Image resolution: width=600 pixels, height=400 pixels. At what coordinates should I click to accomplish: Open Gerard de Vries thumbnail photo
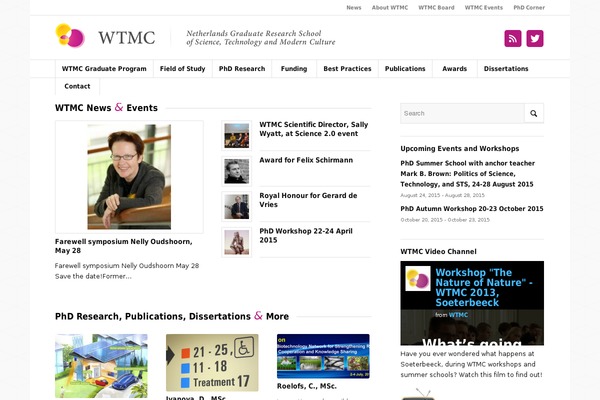click(x=236, y=207)
